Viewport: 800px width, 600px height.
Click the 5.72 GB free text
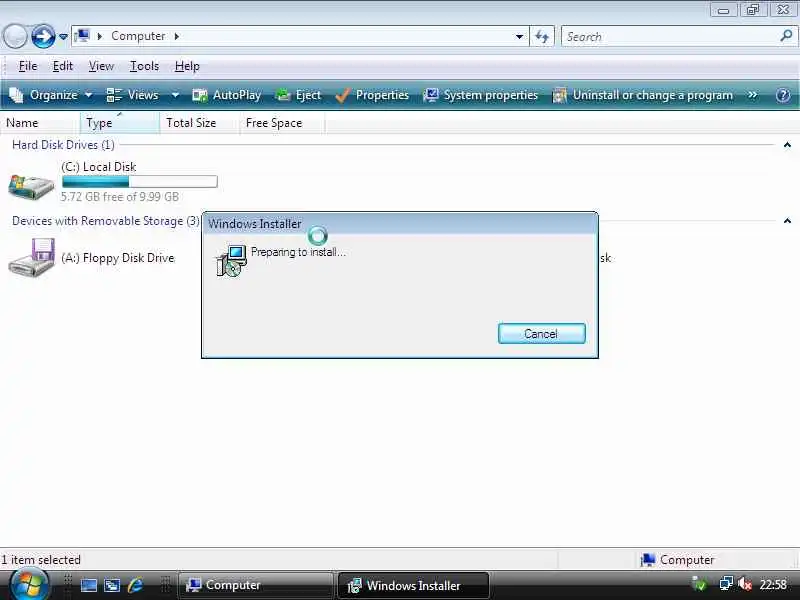120,197
